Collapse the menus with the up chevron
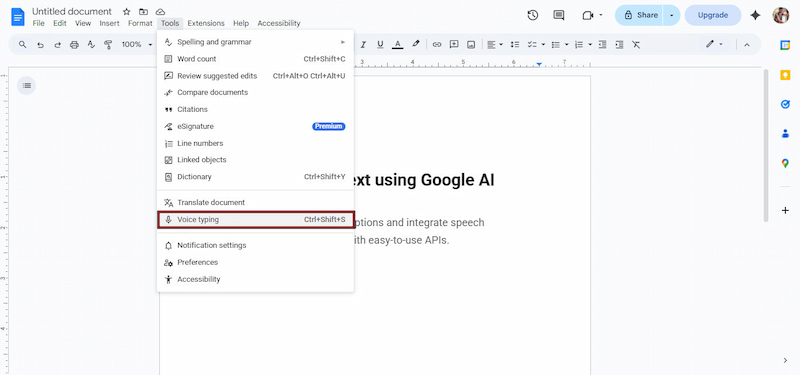This screenshot has height=375, width=800. pyautogui.click(x=747, y=44)
